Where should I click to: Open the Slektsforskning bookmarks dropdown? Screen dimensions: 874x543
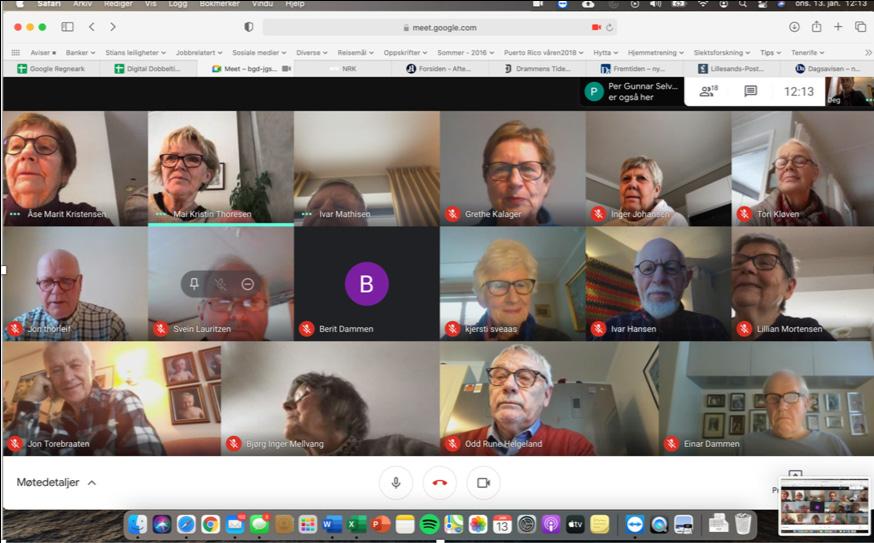[722, 52]
